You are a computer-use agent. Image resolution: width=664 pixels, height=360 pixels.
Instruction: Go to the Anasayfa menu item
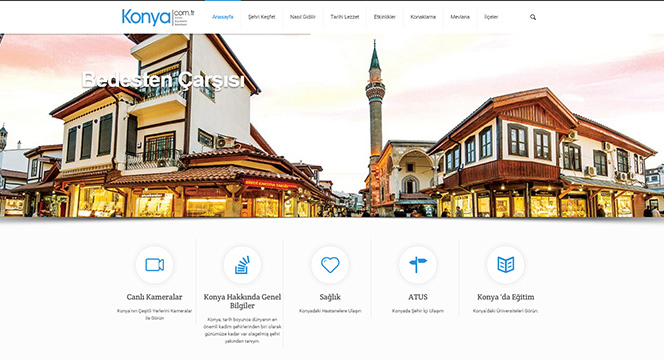[223, 17]
